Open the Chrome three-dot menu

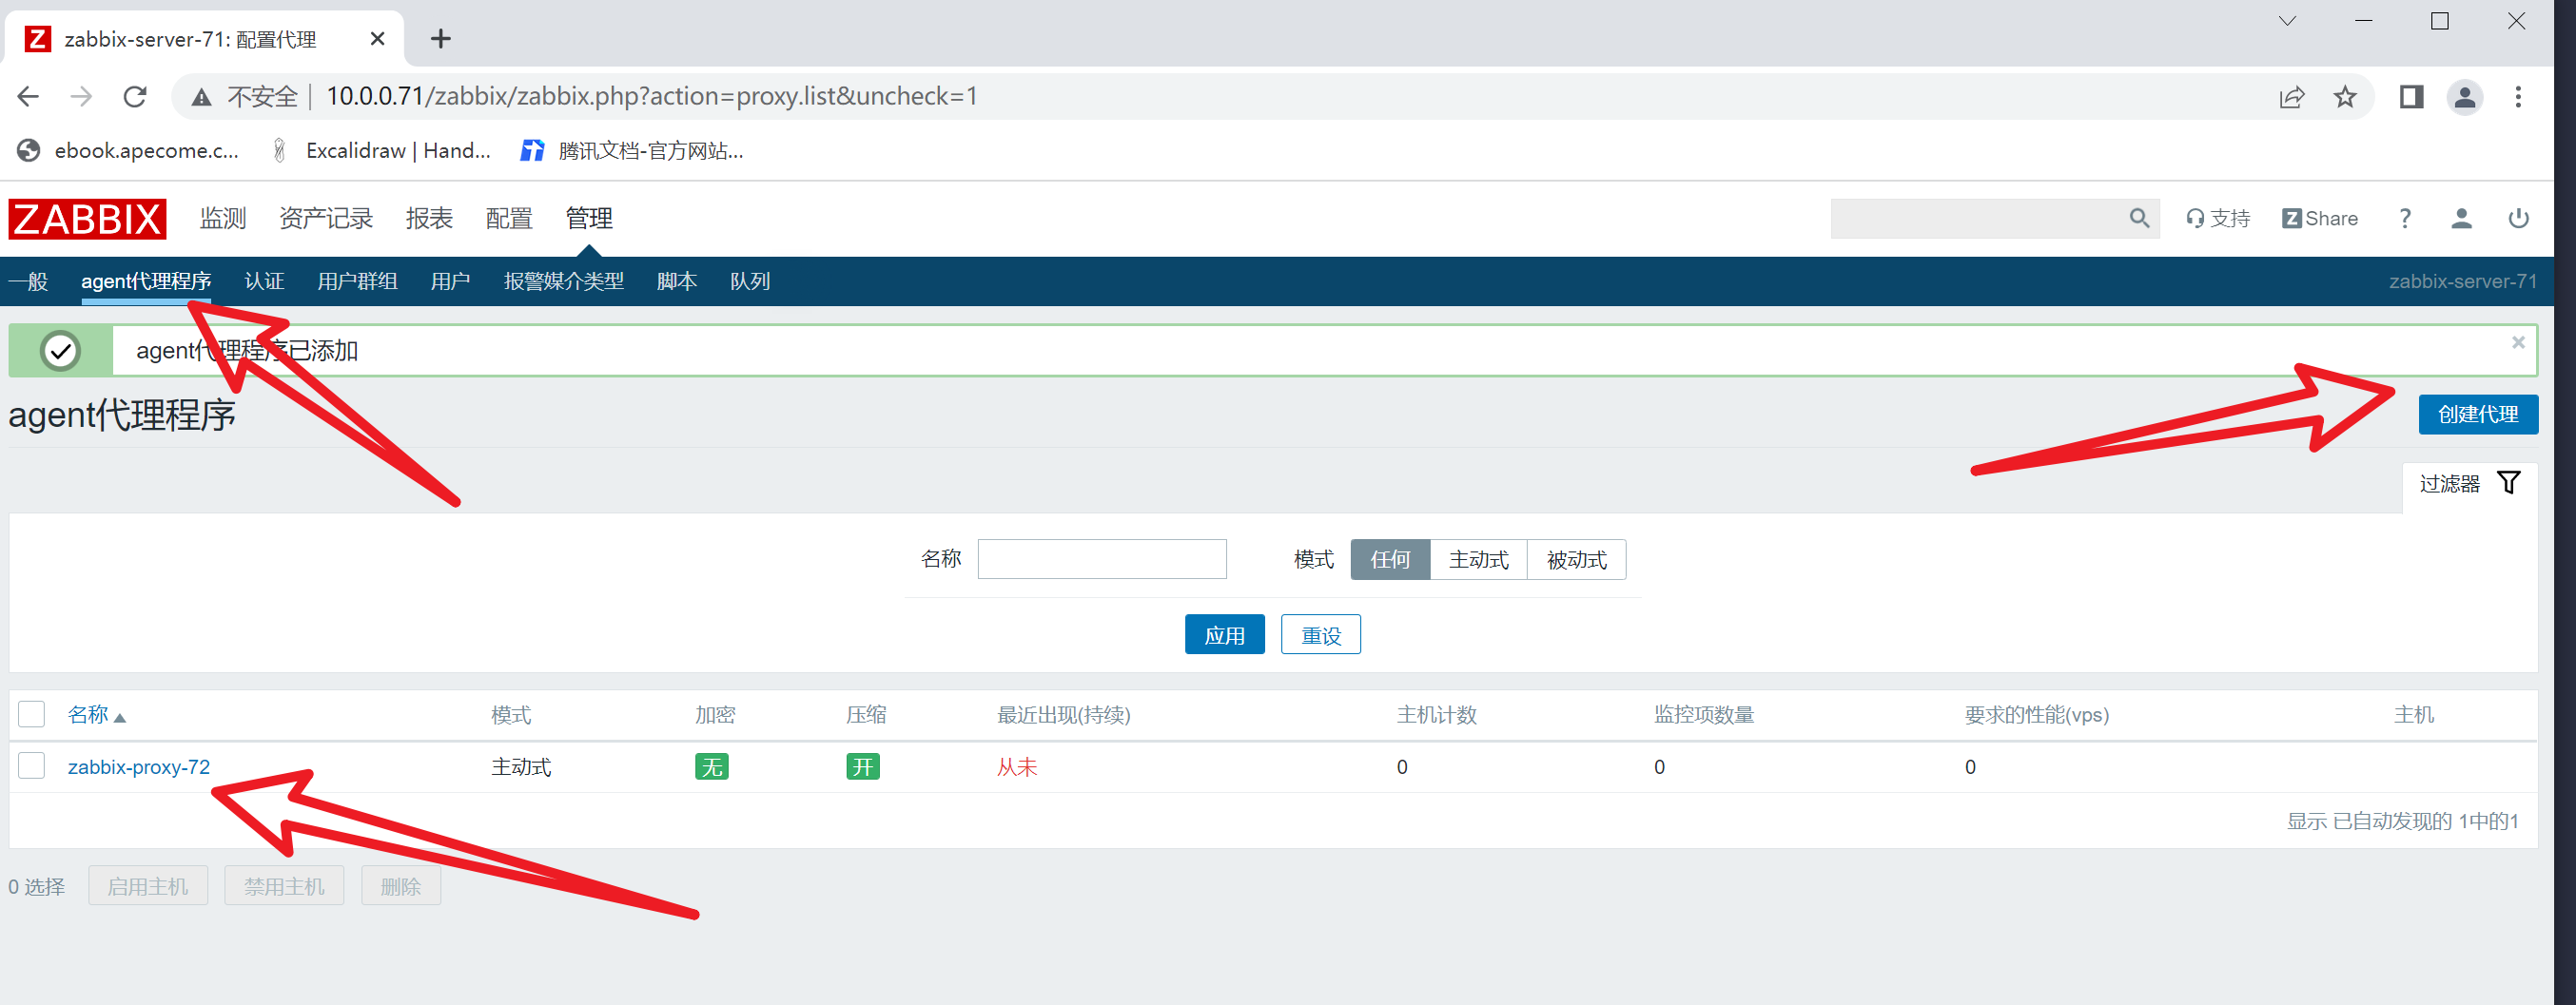[2519, 97]
